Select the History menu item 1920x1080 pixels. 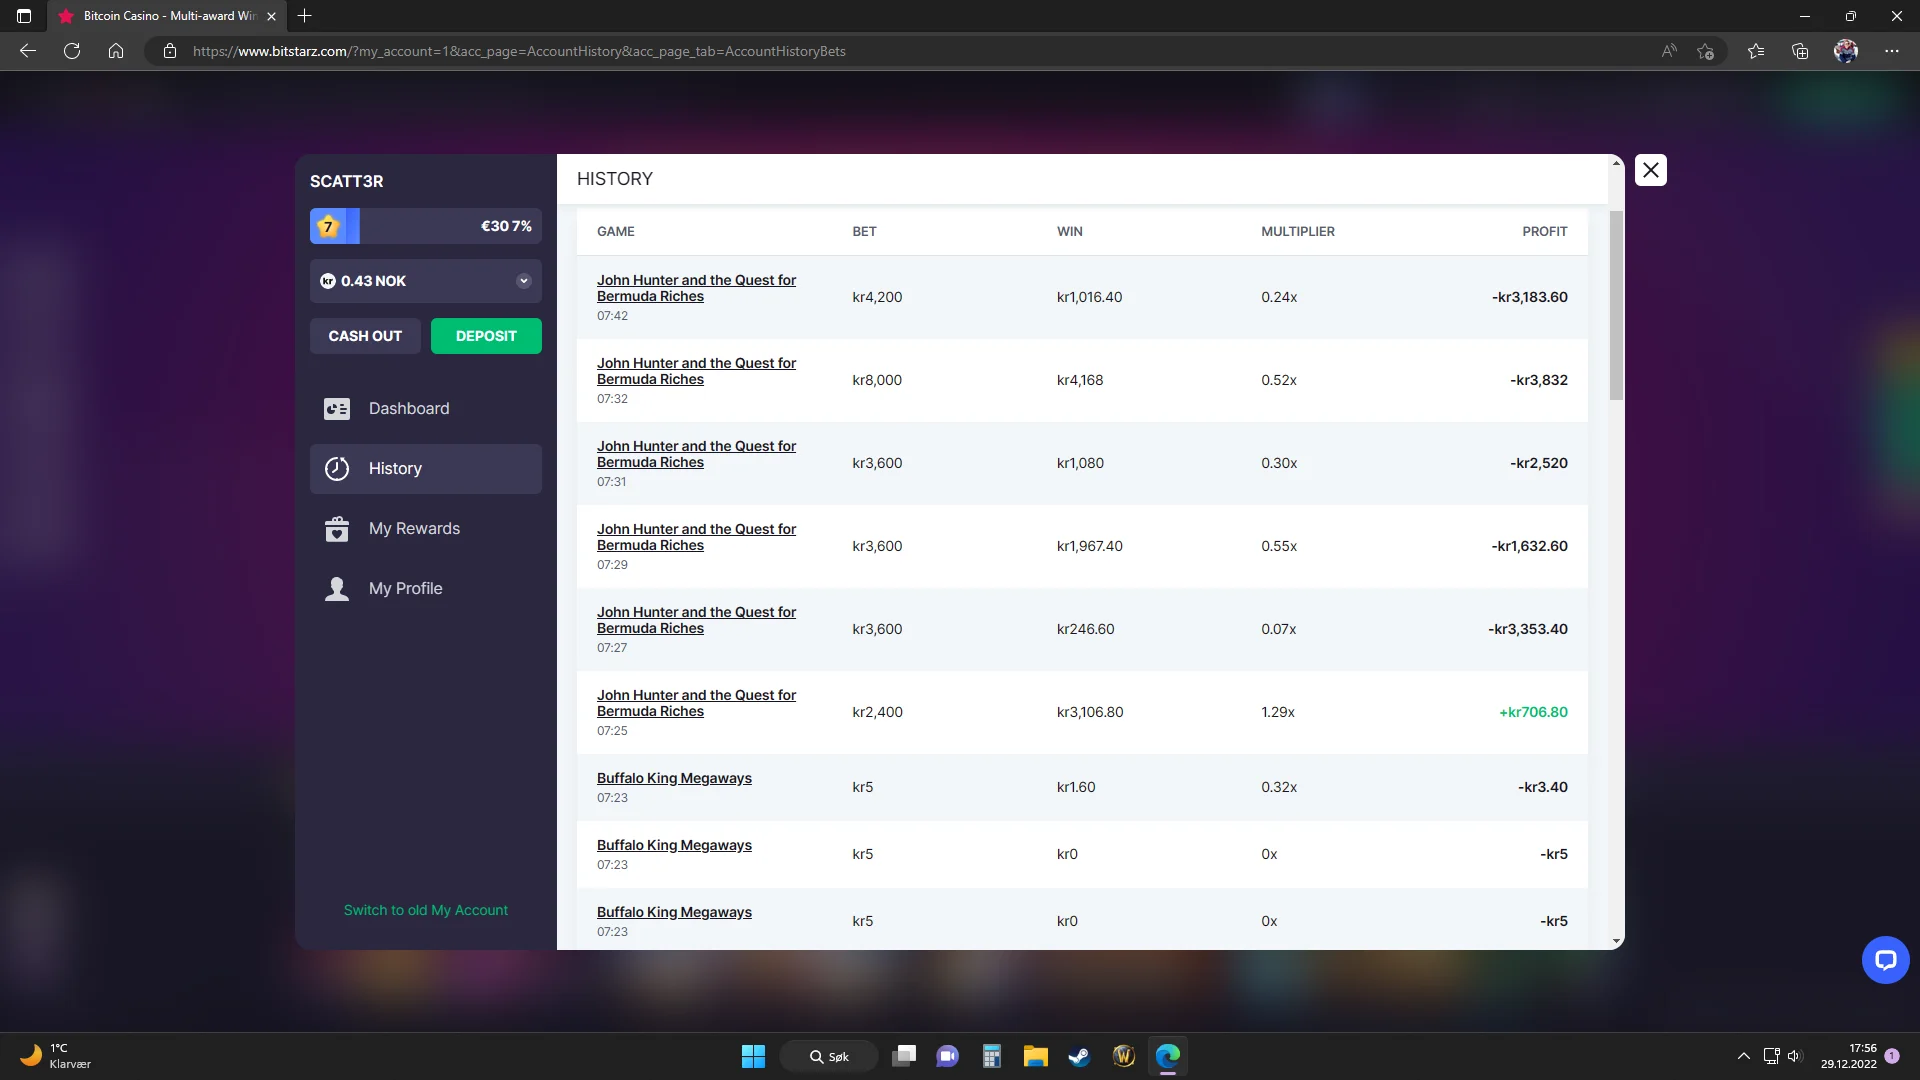pyautogui.click(x=426, y=469)
